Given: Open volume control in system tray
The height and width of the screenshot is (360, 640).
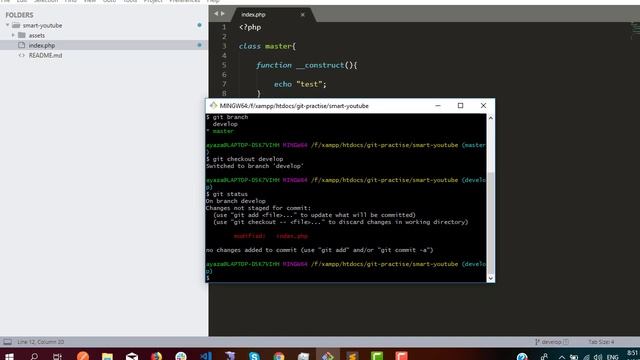Looking at the screenshot, I should (598, 357).
